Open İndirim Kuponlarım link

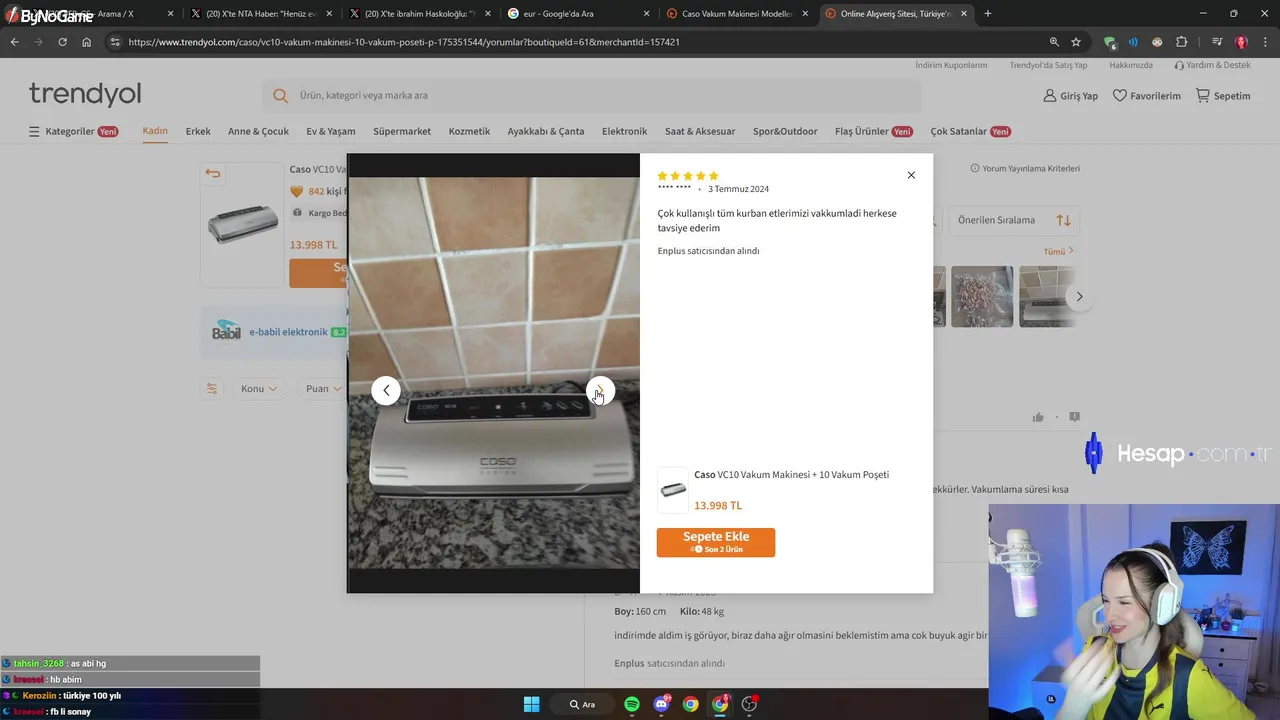[951, 65]
